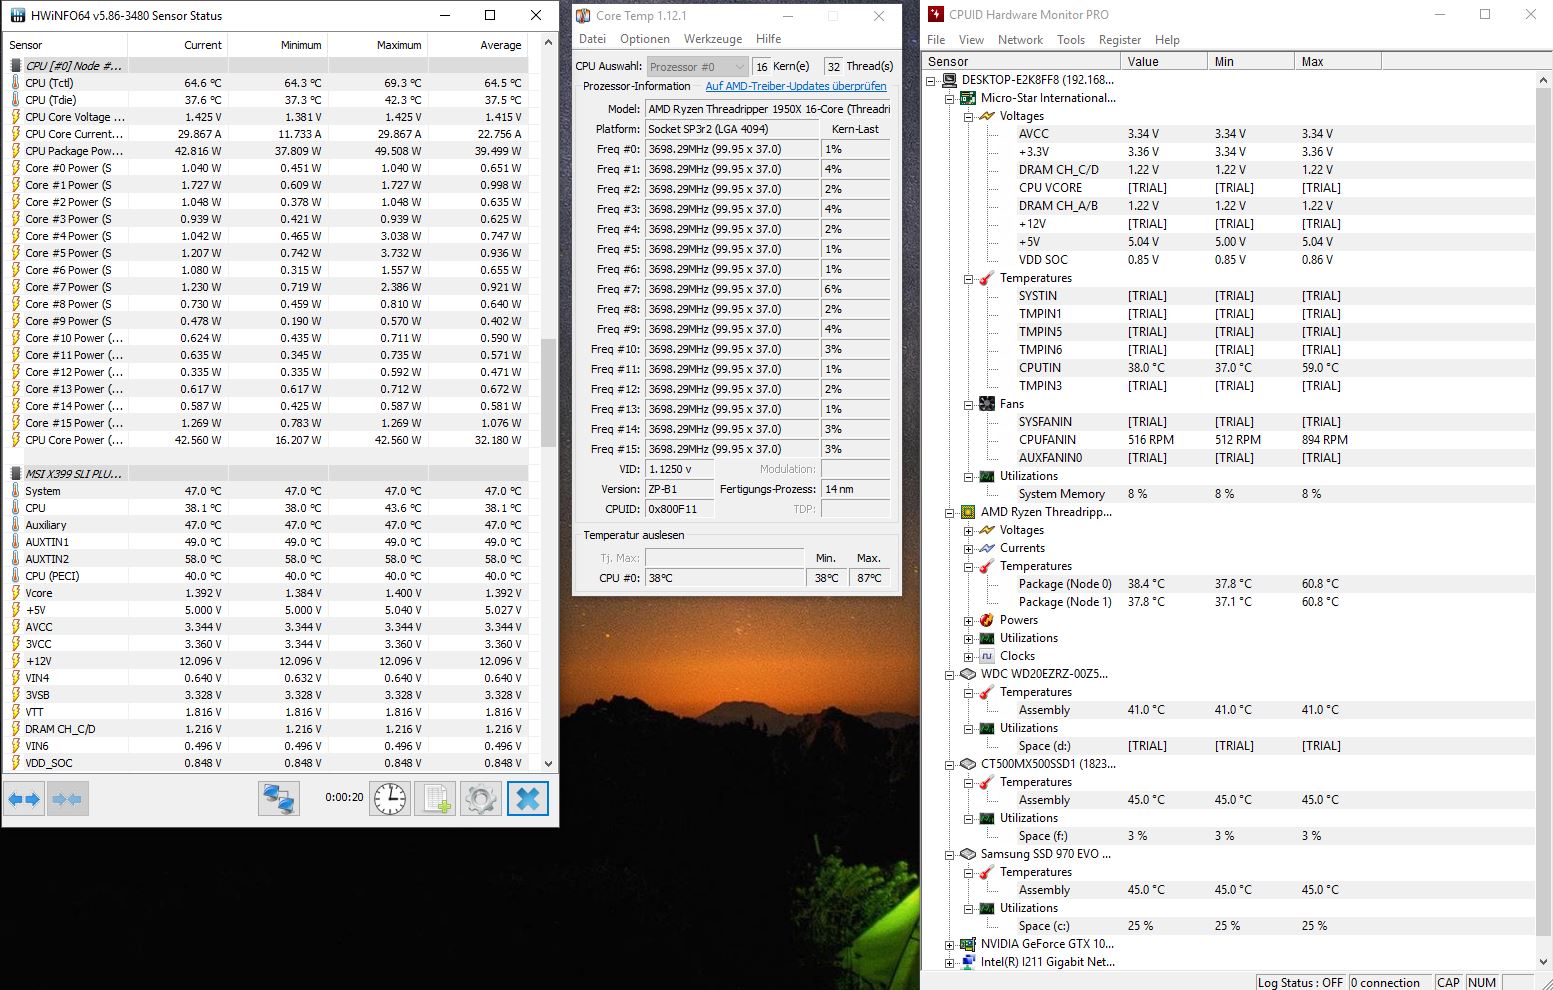Viewport: 1553px width, 990px height.
Task: Click the Maximum column header in HWiNFO
Action: [x=377, y=45]
